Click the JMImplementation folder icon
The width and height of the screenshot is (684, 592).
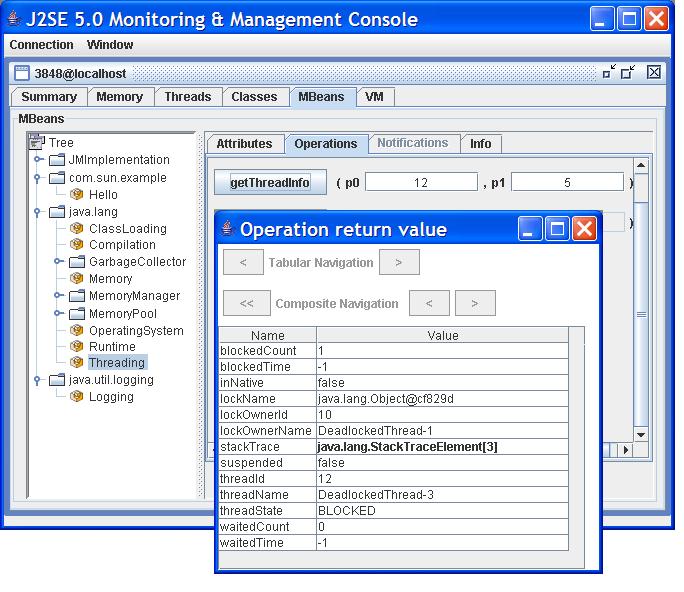coord(57,160)
